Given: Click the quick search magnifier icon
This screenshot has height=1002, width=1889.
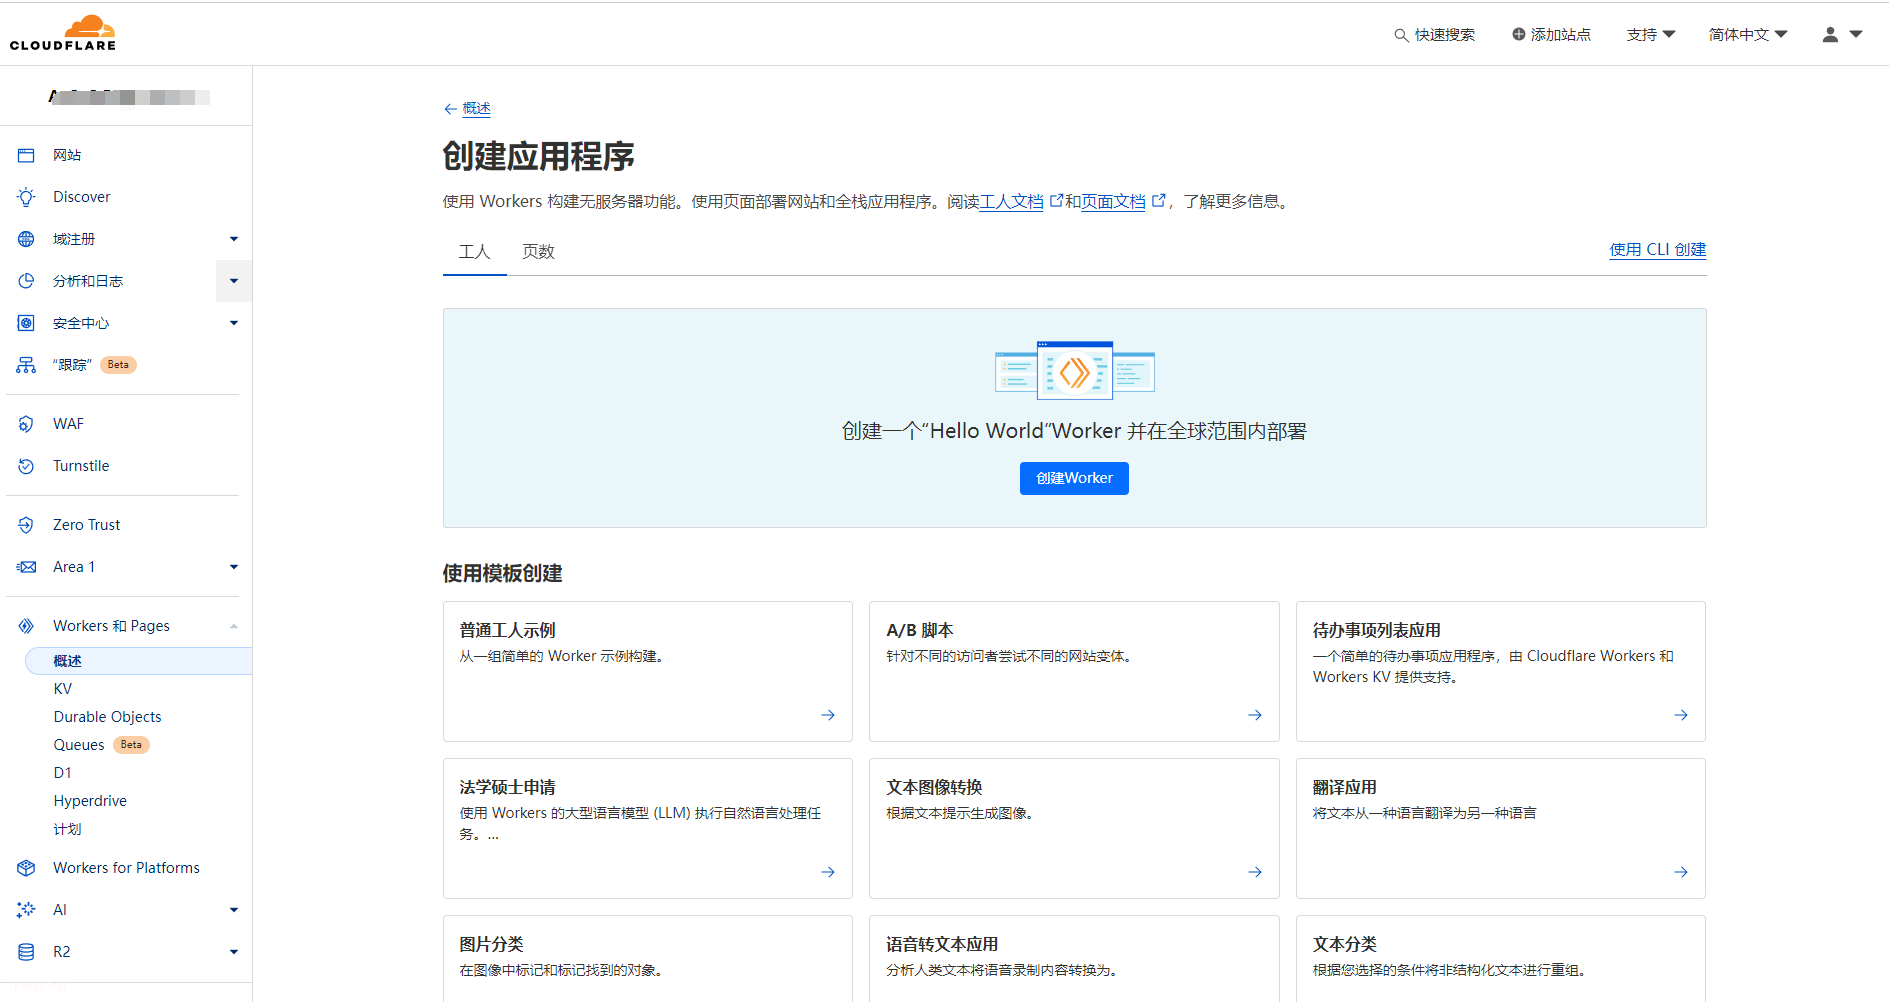Looking at the screenshot, I should click(x=1401, y=35).
